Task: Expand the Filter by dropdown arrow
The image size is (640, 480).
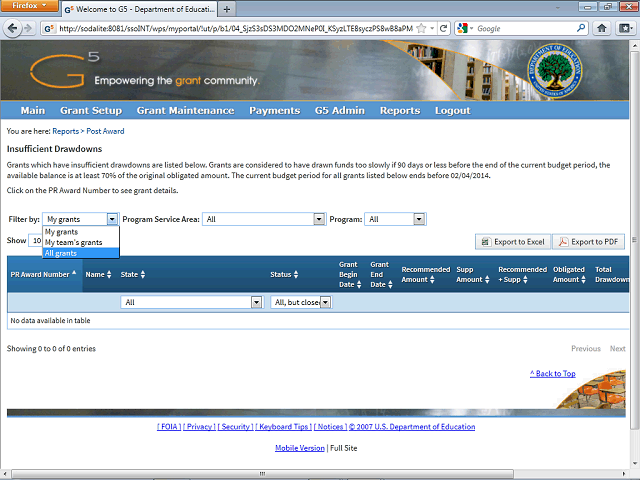Action: tap(112, 219)
